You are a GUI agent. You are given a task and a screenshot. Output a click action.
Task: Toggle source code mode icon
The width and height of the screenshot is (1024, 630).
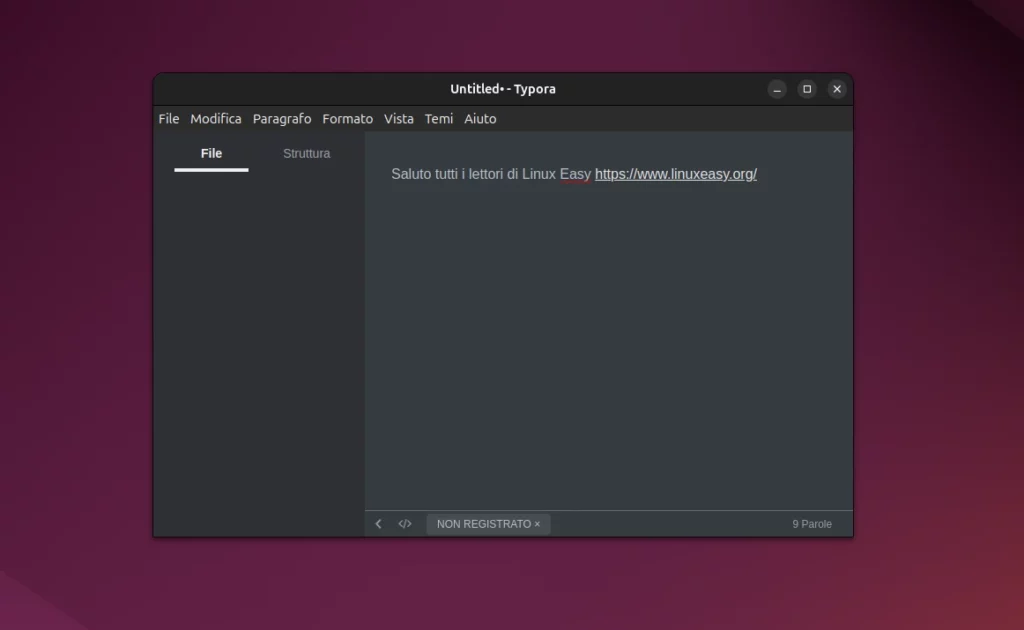click(405, 524)
